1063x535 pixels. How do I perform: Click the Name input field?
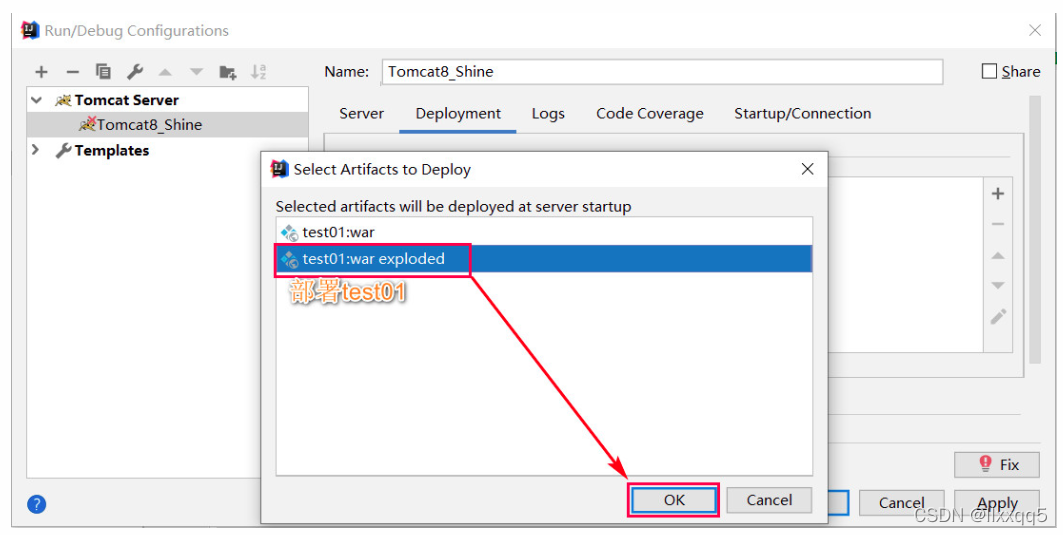click(x=662, y=72)
